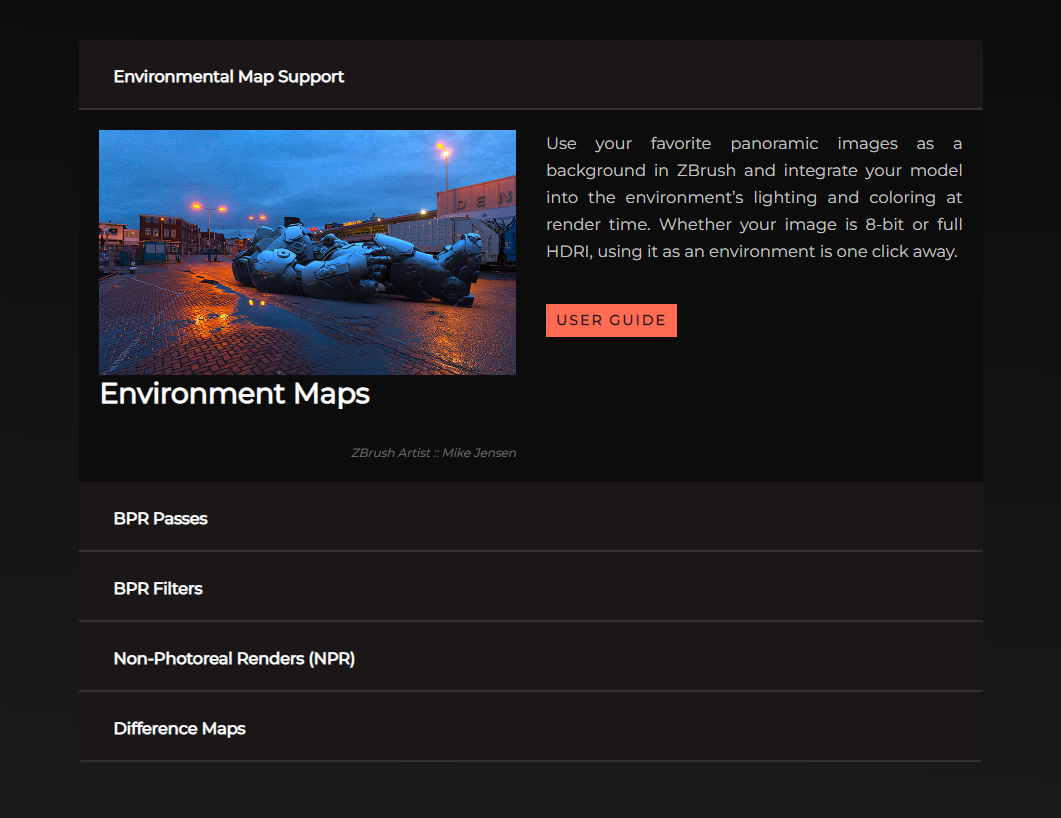Click the orange USER GUIDE button
Screen dimensions: 1061x818
611,321
